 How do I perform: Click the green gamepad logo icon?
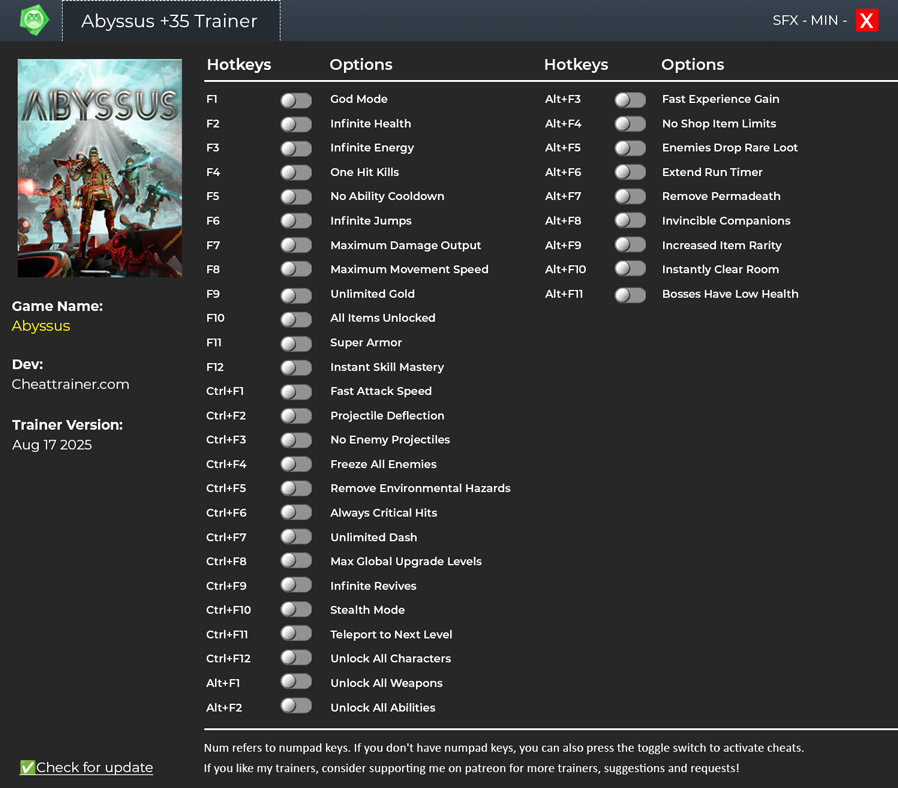click(x=34, y=20)
